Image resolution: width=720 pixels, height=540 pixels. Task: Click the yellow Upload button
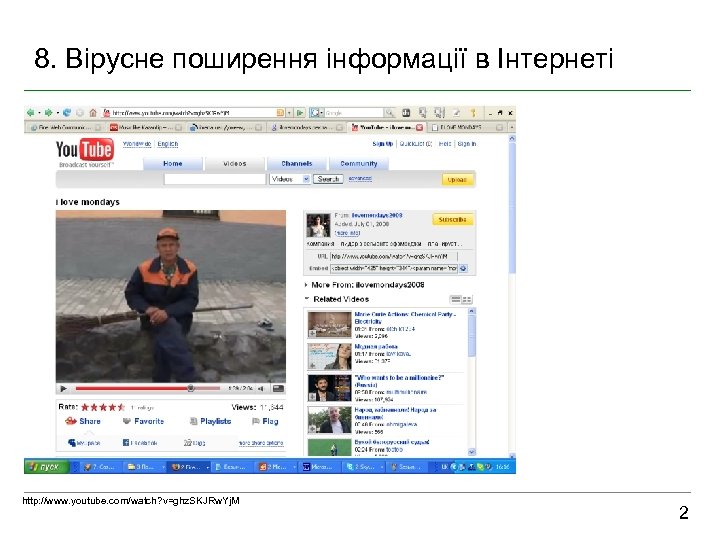457,180
